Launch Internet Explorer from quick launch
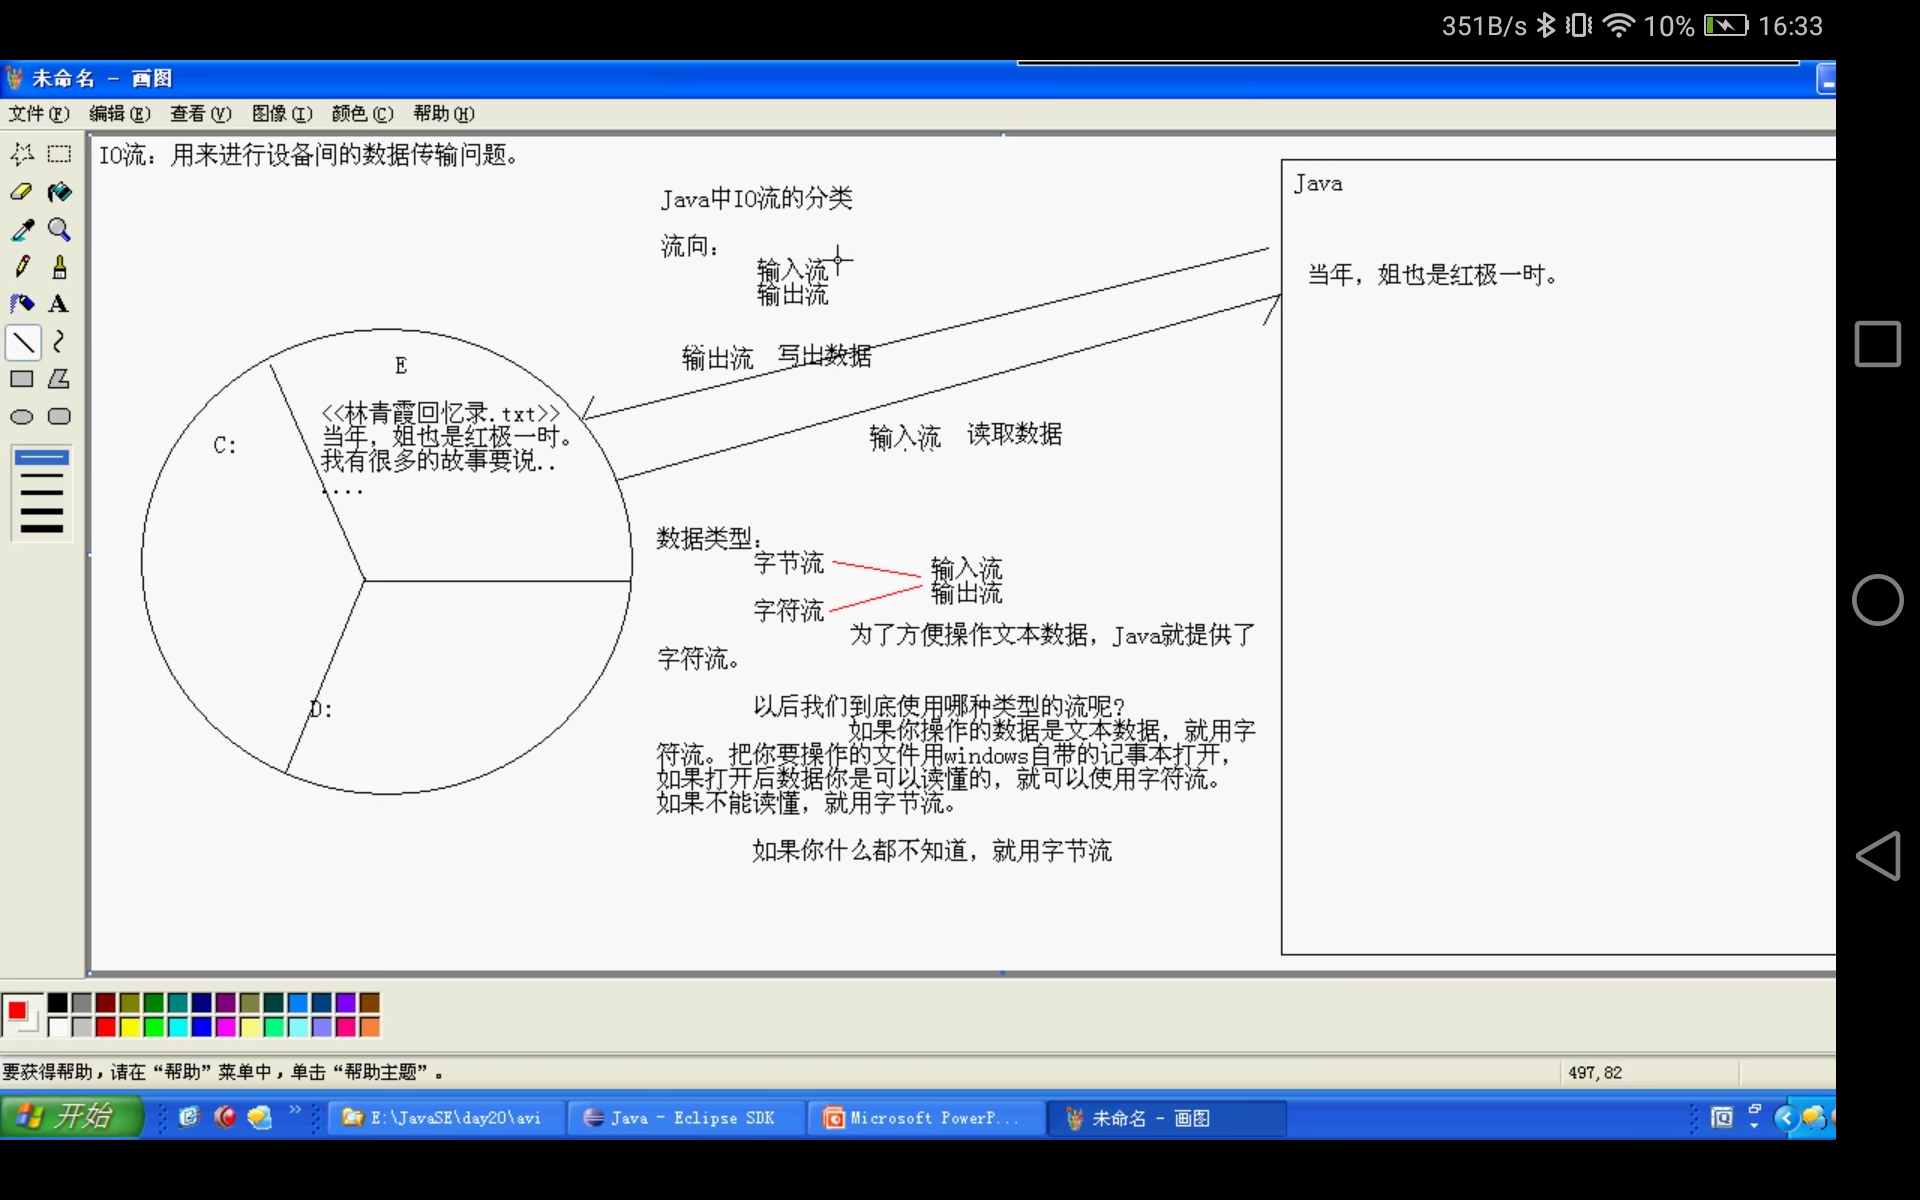 coord(189,1117)
